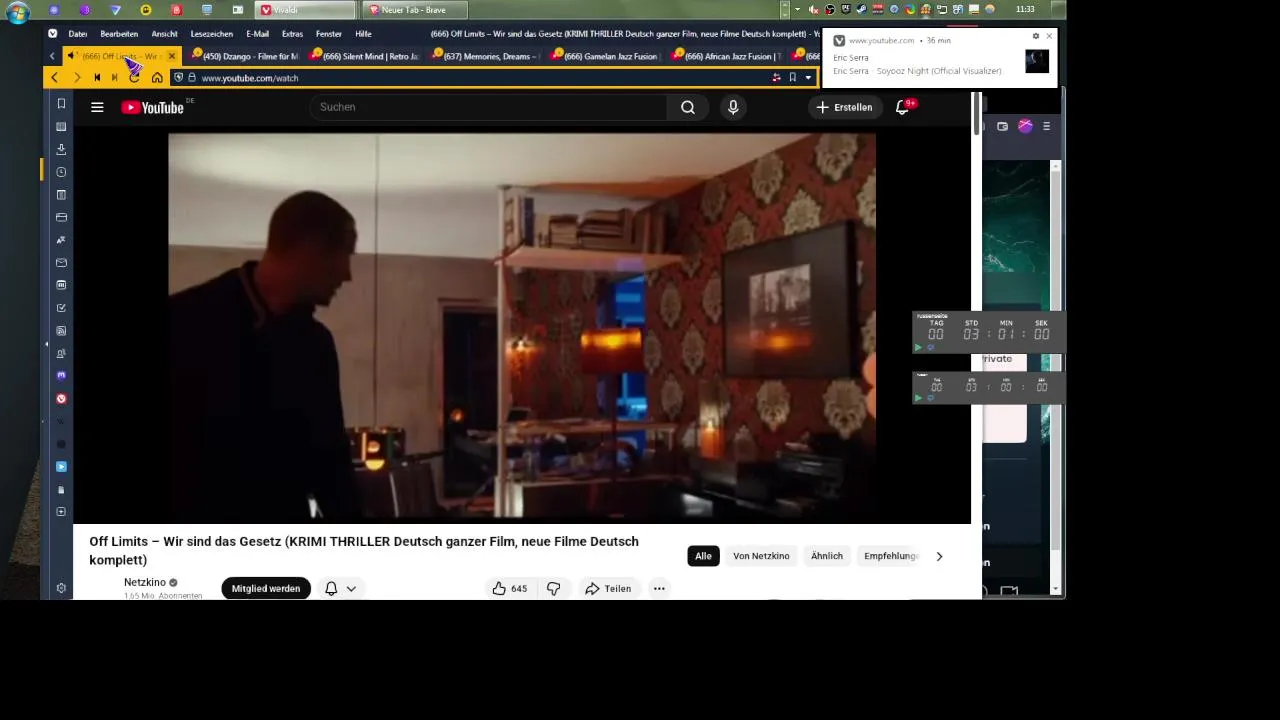Open the Bookmarks panel in Vivaldi sidebar
The width and height of the screenshot is (1280, 720).
pyautogui.click(x=61, y=104)
